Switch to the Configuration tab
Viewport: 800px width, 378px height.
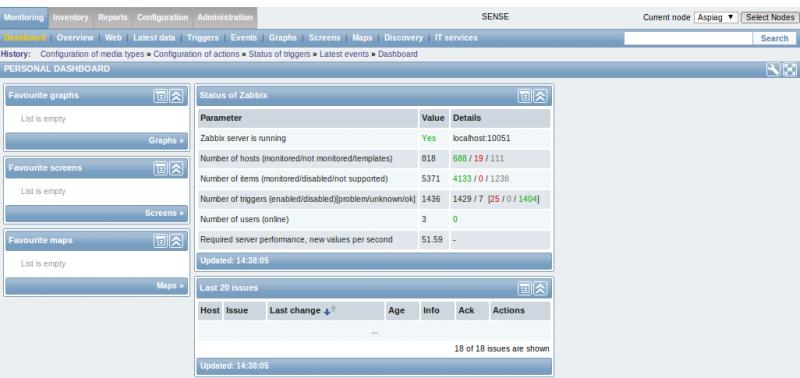click(162, 17)
